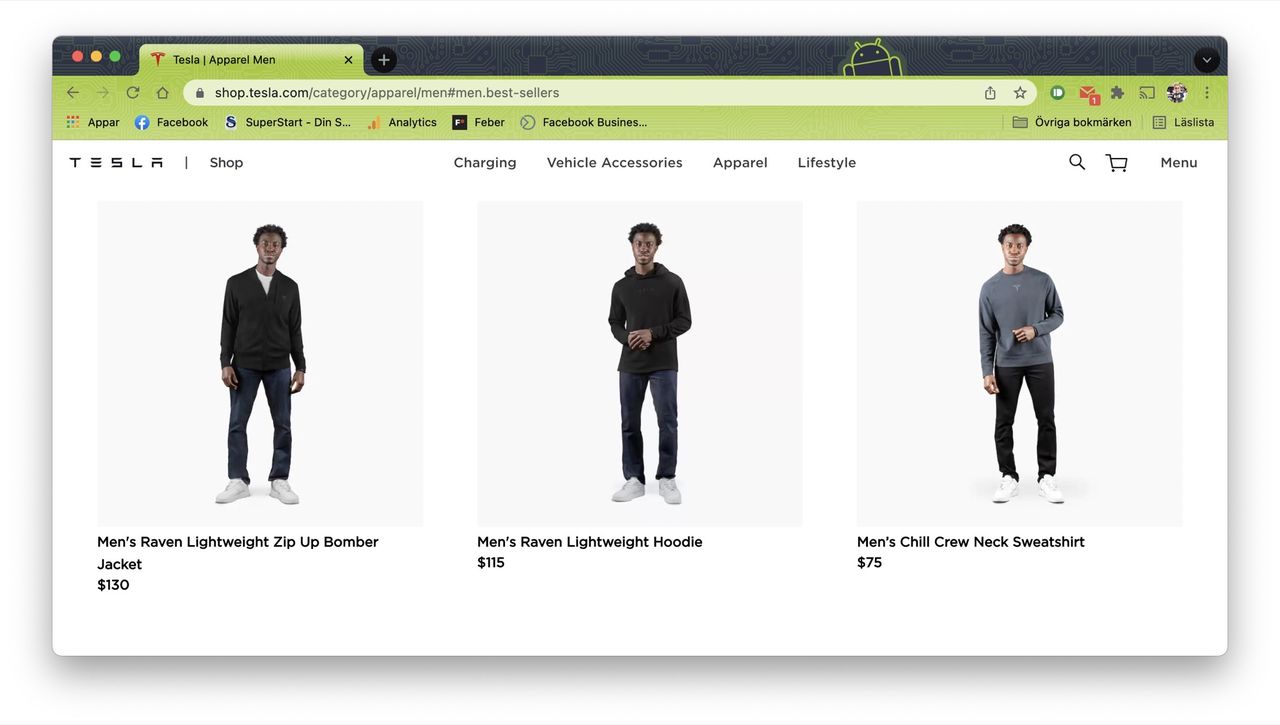This screenshot has height=725, width=1280.
Task: Expand the tab search chevron dropdown
Action: [x=1207, y=60]
